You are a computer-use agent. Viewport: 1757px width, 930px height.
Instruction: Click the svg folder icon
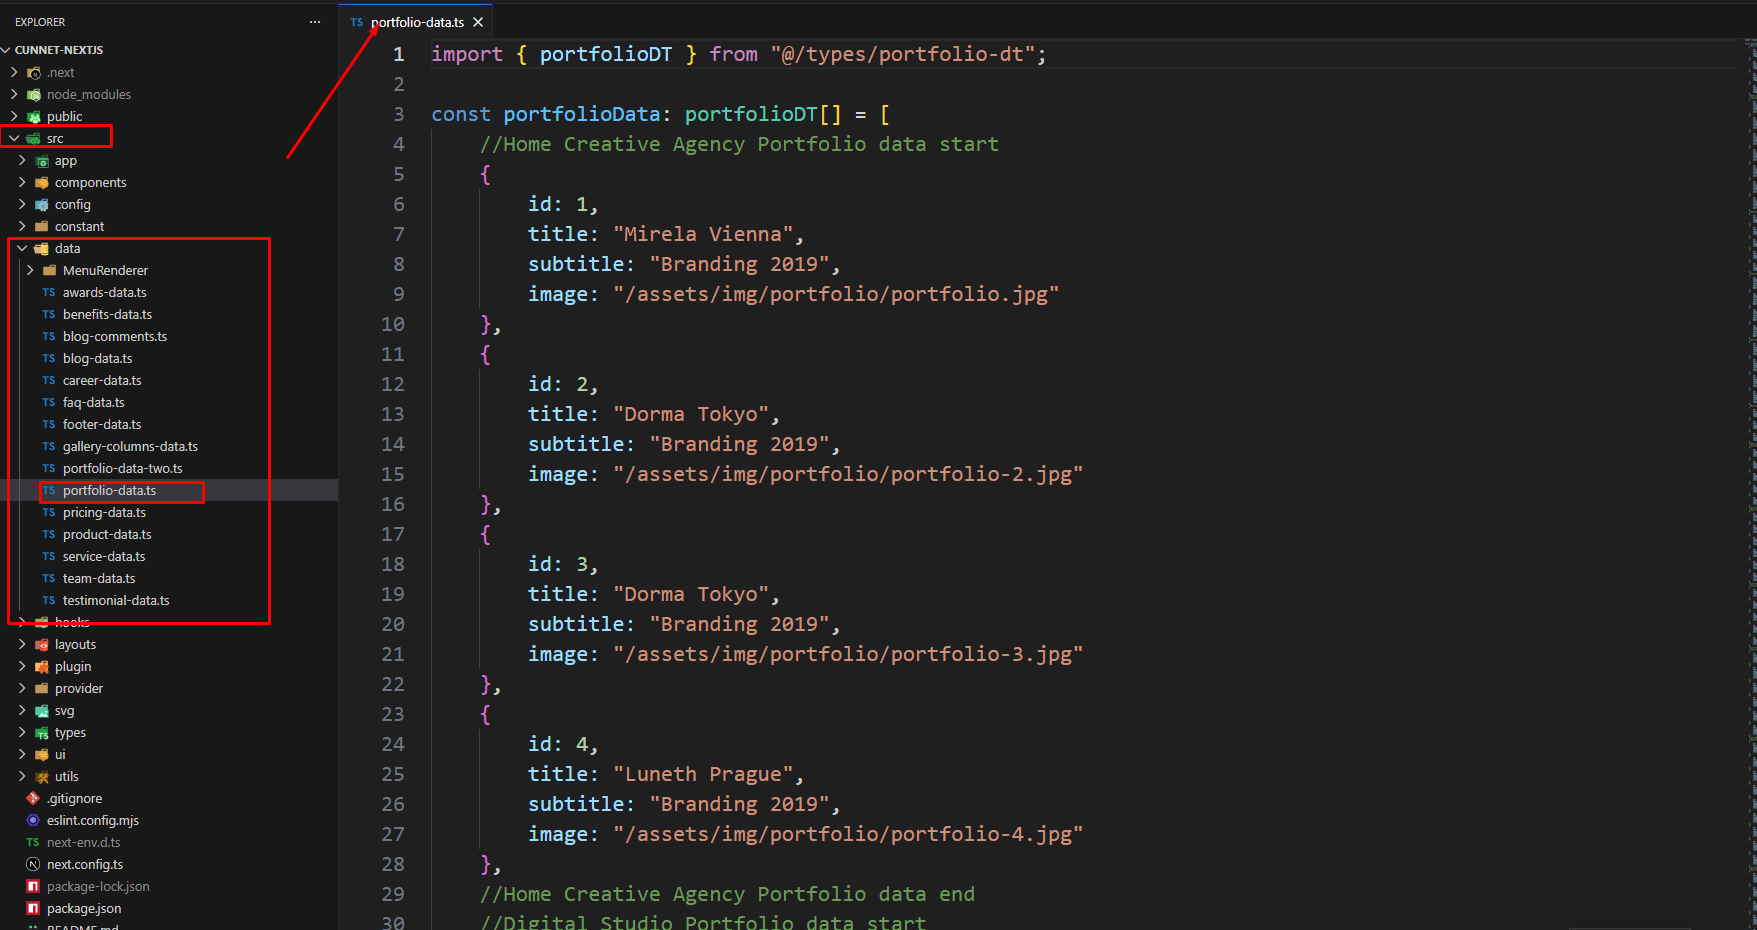42,710
